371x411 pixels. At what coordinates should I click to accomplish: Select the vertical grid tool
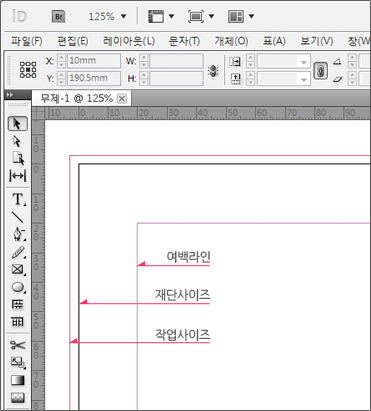(18, 322)
